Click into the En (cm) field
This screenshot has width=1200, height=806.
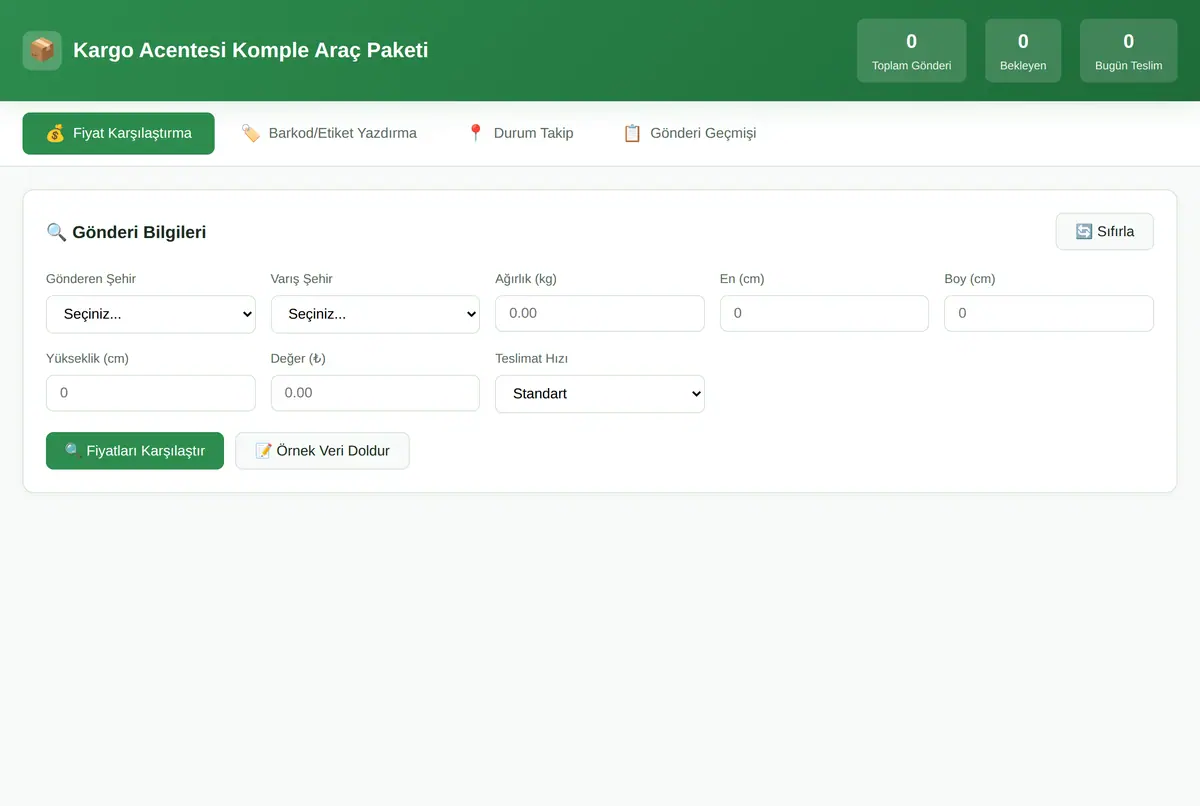[824, 313]
